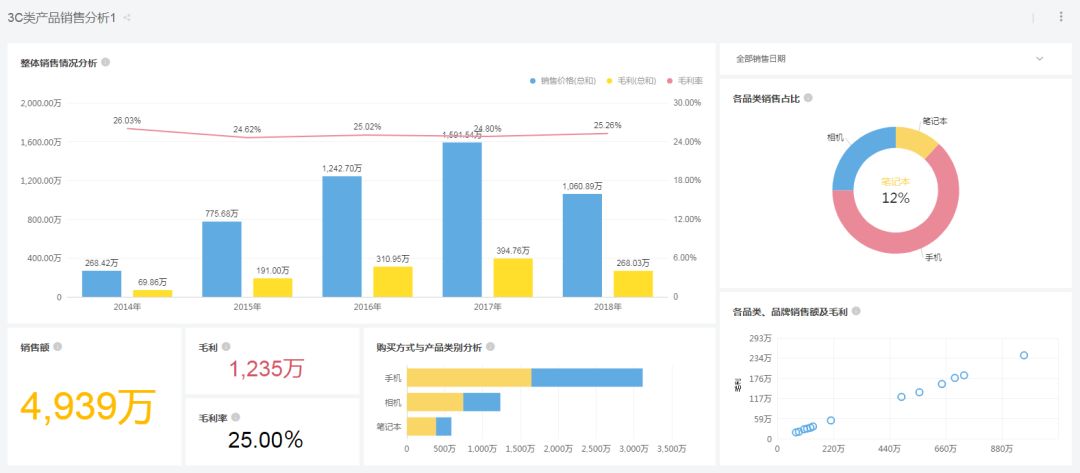This screenshot has height=473, width=1080.
Task: Select the highest scatter point near 234万
Action: coord(1024,355)
